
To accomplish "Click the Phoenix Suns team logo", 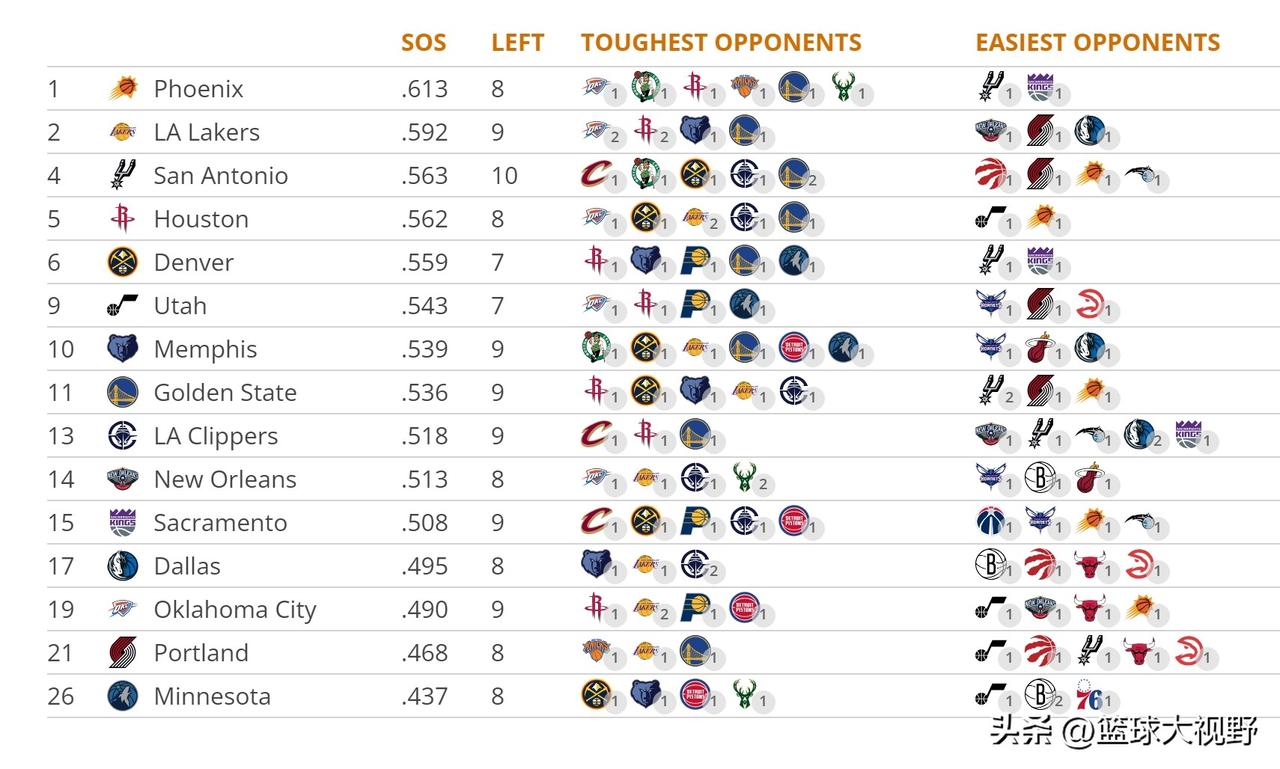I will pyautogui.click(x=123, y=88).
